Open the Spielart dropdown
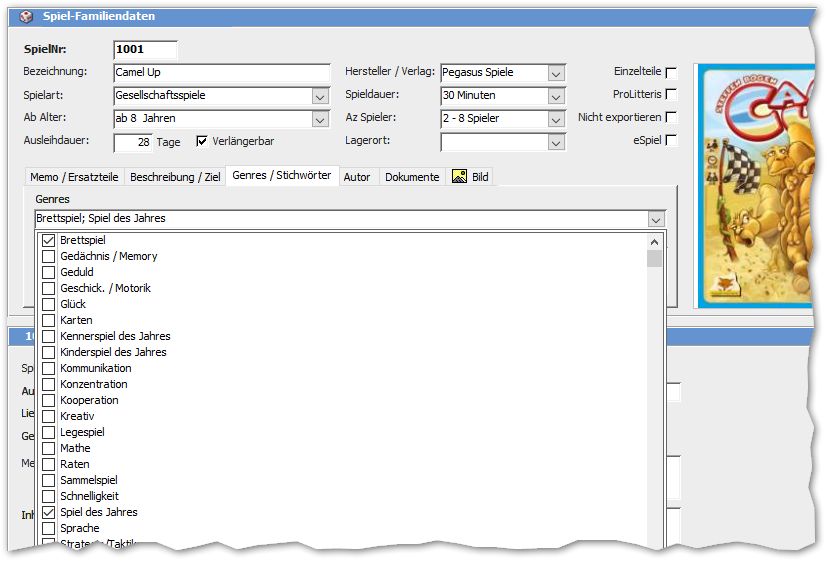 pyautogui.click(x=320, y=97)
